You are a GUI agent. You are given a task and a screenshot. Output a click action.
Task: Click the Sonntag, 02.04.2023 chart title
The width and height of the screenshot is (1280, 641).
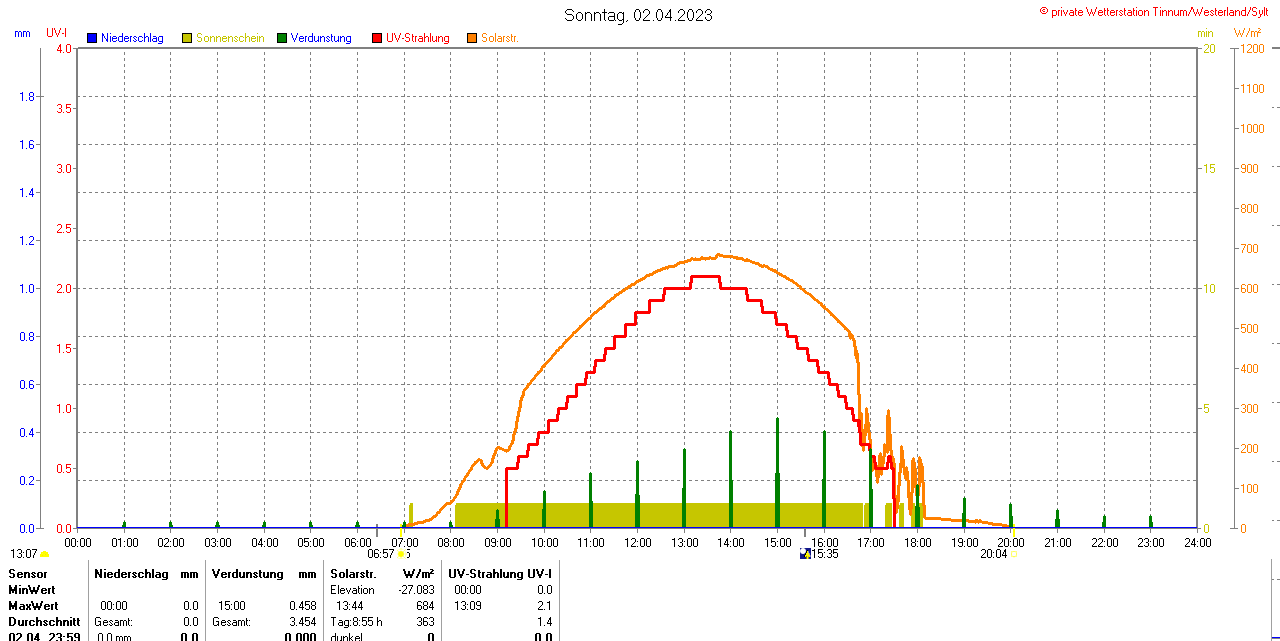(x=639, y=15)
